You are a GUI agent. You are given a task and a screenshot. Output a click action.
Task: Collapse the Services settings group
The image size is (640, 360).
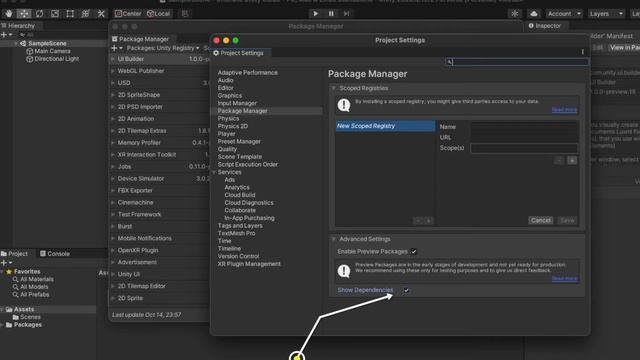point(214,172)
